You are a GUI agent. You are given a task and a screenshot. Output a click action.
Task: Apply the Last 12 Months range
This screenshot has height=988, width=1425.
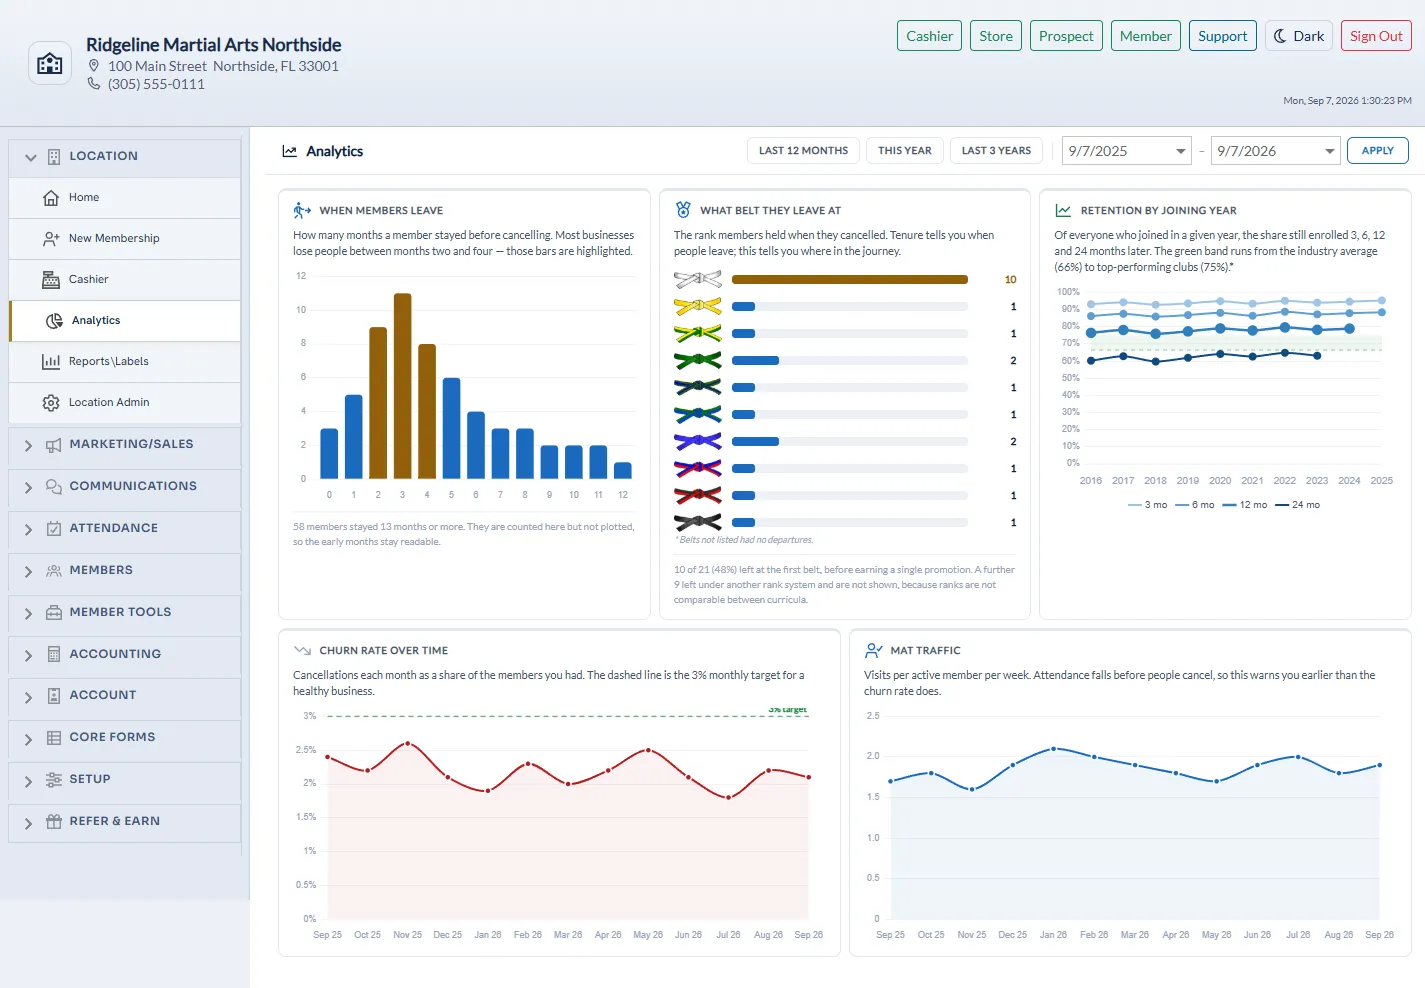point(803,151)
